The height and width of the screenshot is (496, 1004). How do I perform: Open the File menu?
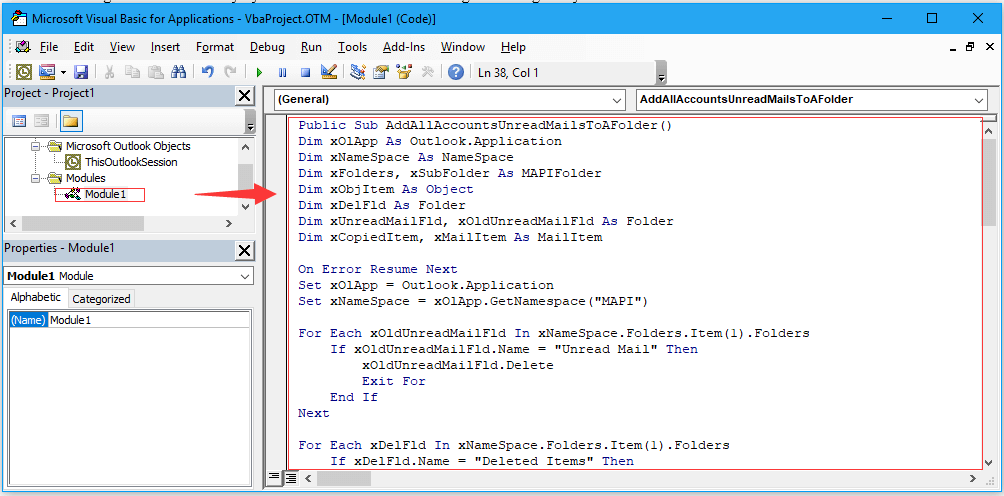tap(49, 47)
